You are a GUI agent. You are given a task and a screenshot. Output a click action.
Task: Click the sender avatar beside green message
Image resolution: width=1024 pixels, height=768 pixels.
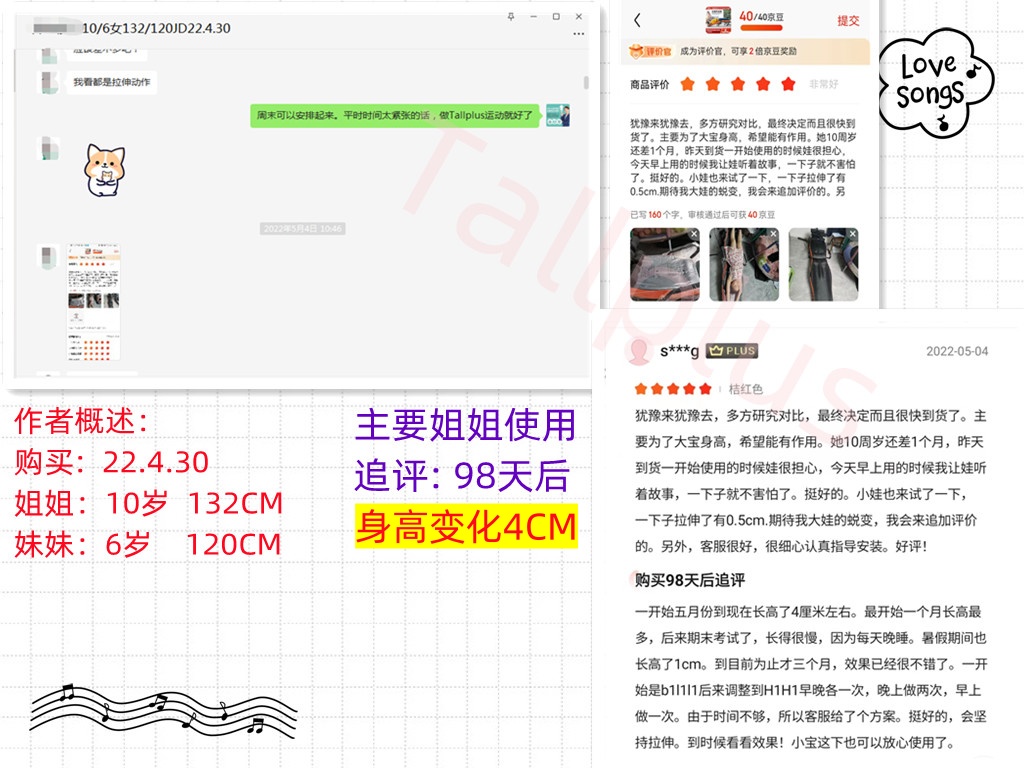pos(558,115)
